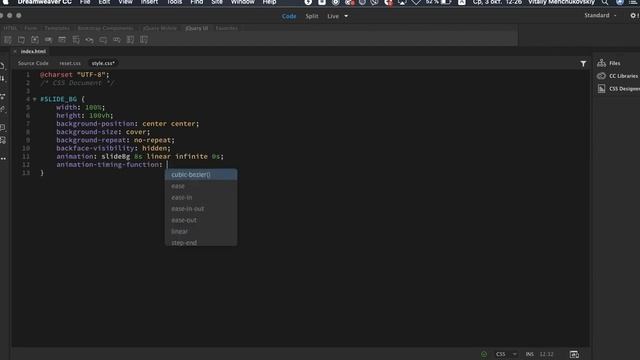The image size is (640, 360).
Task: Open the sync settings gear icon
Action: coord(633,16)
